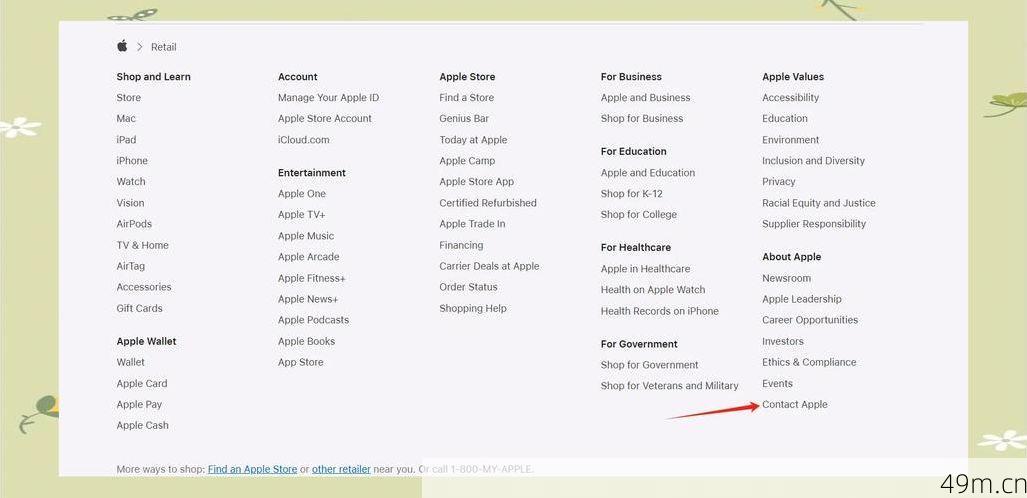1027x498 pixels.
Task: Open the AirTag link
Action: 131,266
